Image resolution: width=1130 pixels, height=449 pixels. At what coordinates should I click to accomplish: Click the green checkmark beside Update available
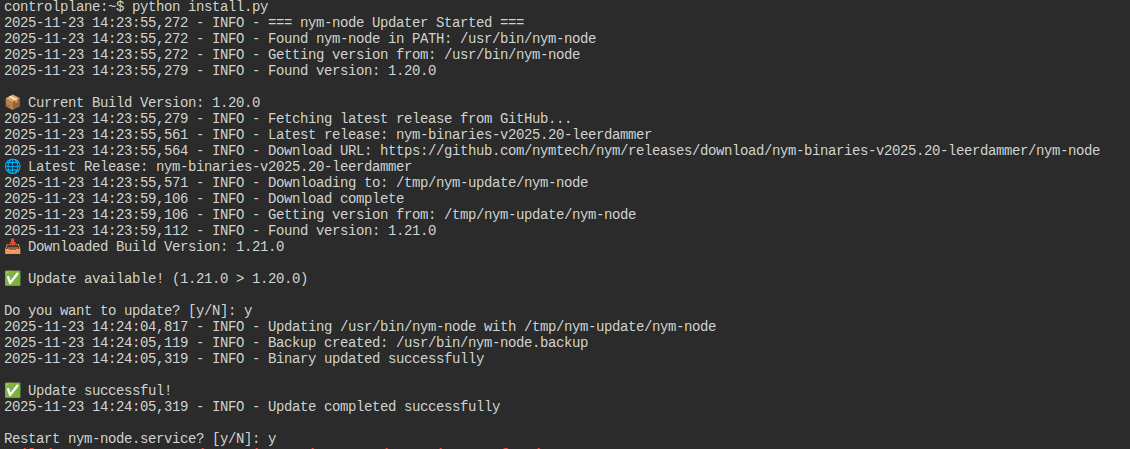[12, 278]
